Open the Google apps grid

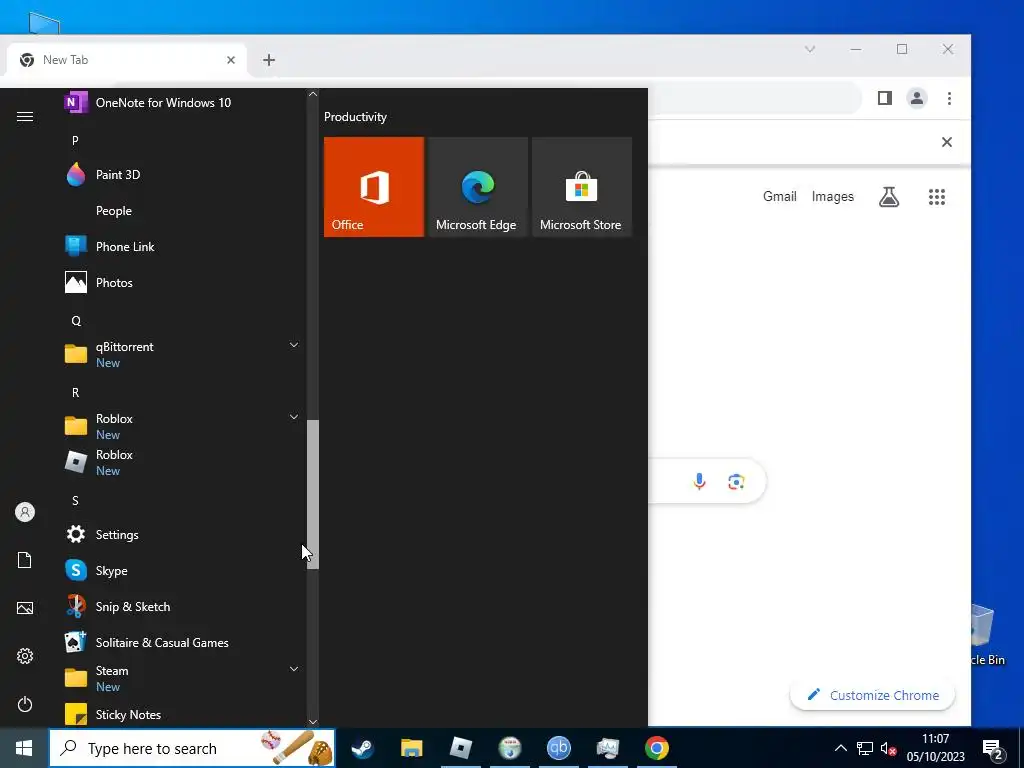click(937, 197)
